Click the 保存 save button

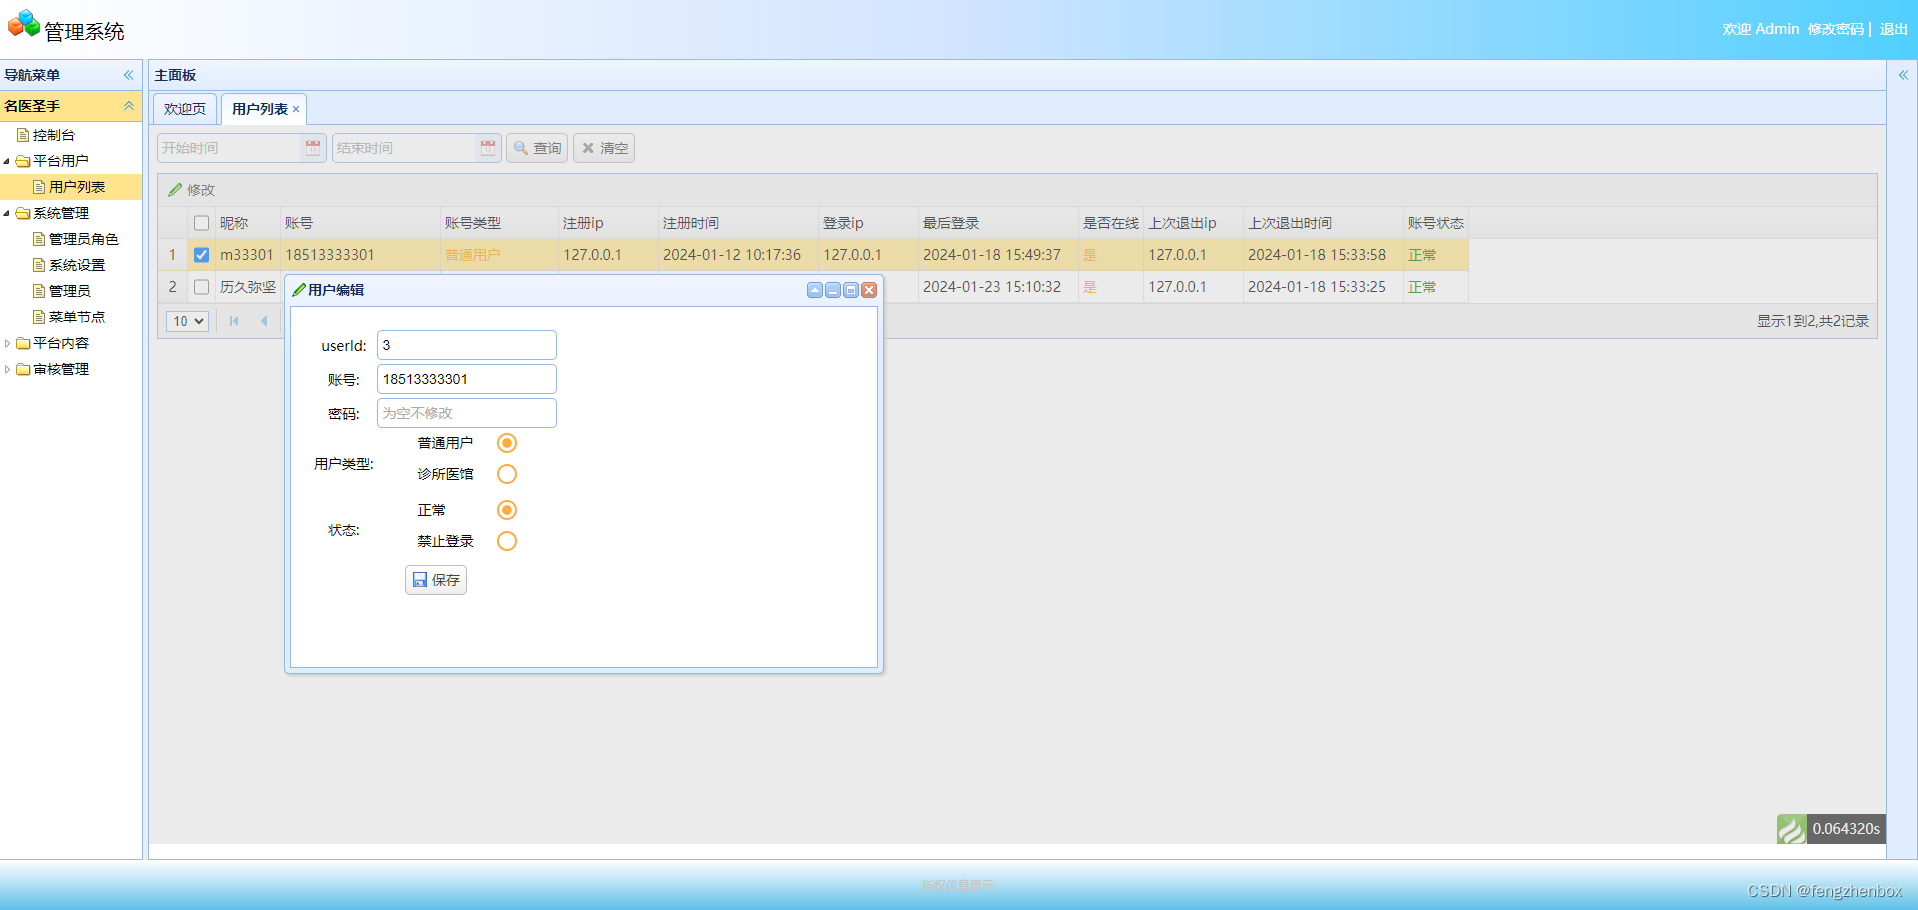click(436, 580)
